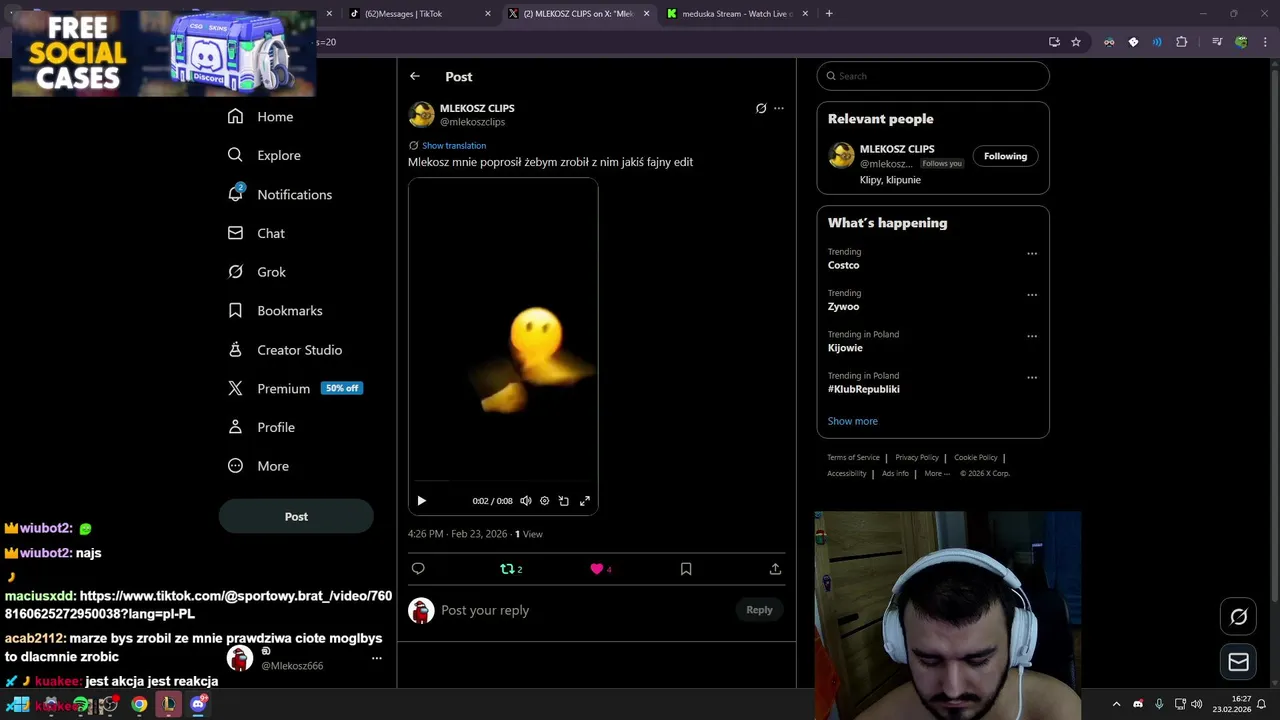1280x720 pixels.
Task: Click the Following button for MLEKOSZ CLIPS
Action: tap(1005, 156)
